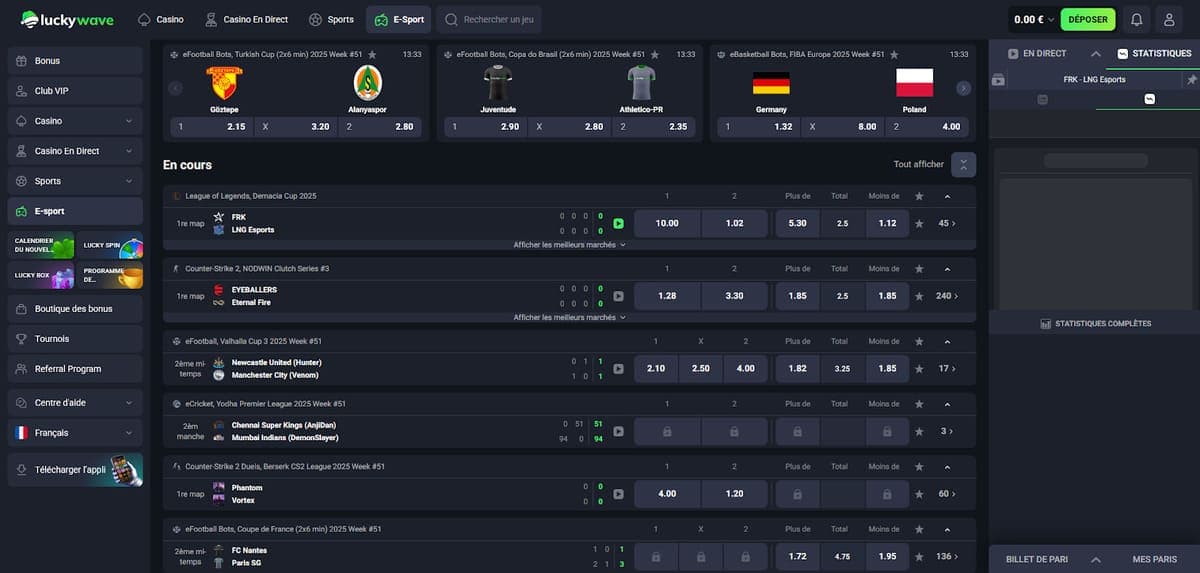Open the notifications bell
1200x573 pixels.
coord(1136,19)
